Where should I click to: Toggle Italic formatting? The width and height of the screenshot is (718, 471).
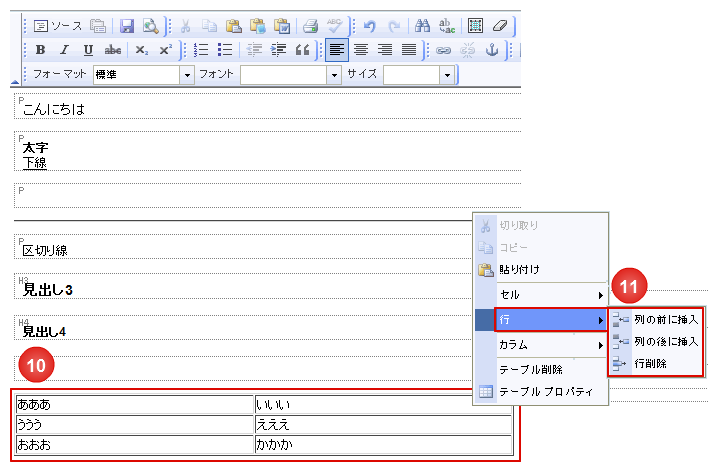[x=64, y=50]
